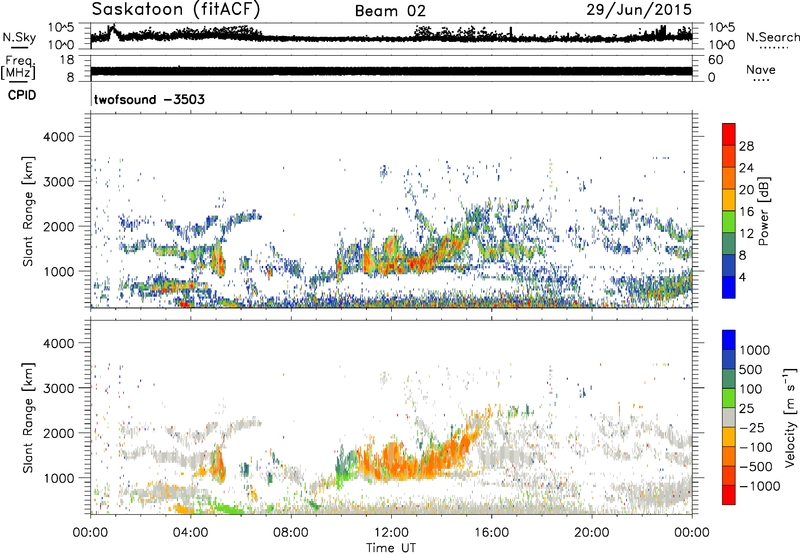Click the '-1000' velocity colorbar tick

coord(760,486)
